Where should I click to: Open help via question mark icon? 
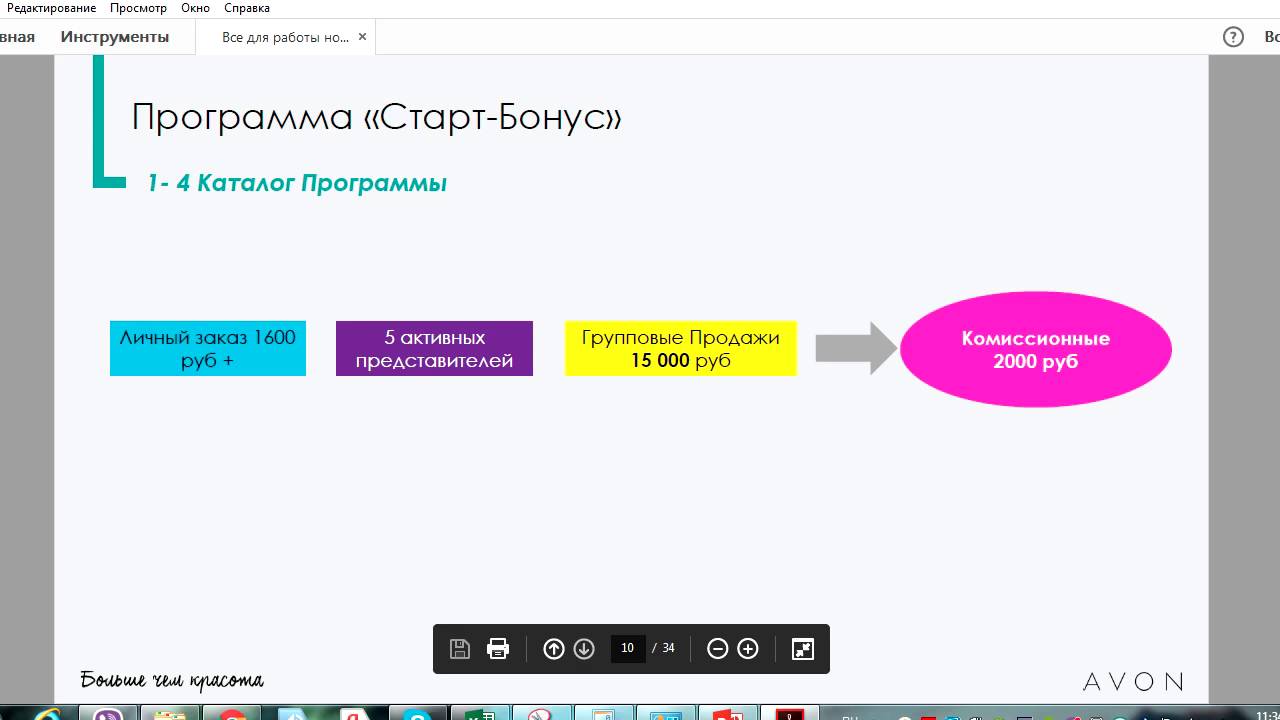[1233, 37]
